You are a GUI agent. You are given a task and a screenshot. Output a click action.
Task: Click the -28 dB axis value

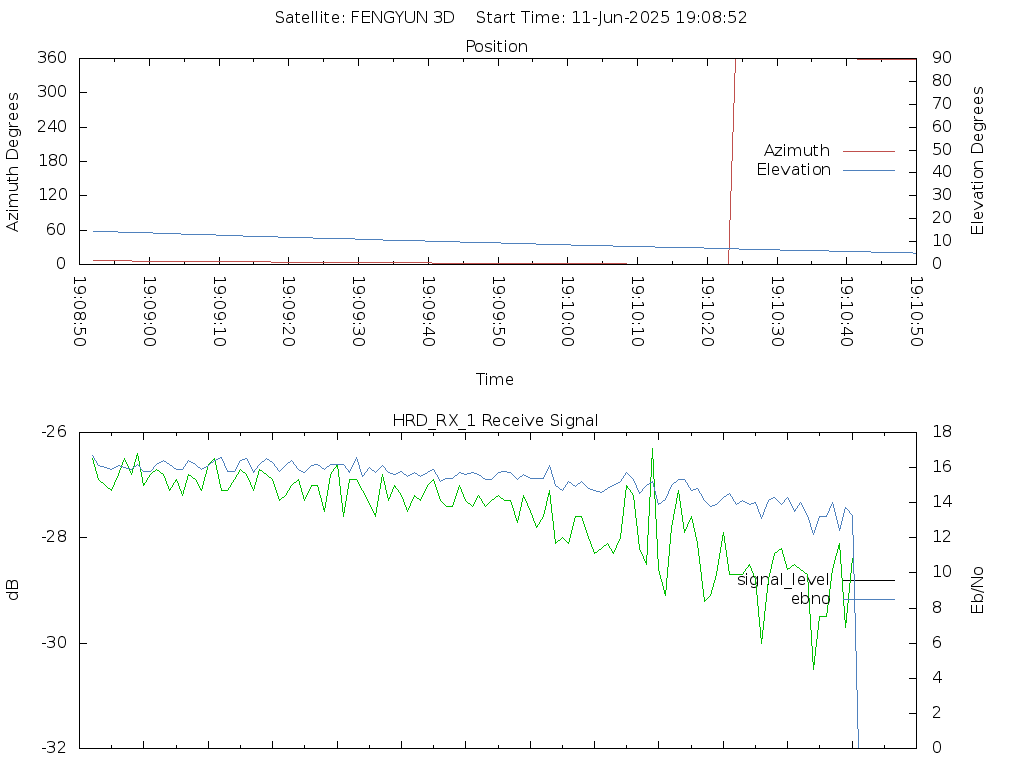(x=54, y=537)
